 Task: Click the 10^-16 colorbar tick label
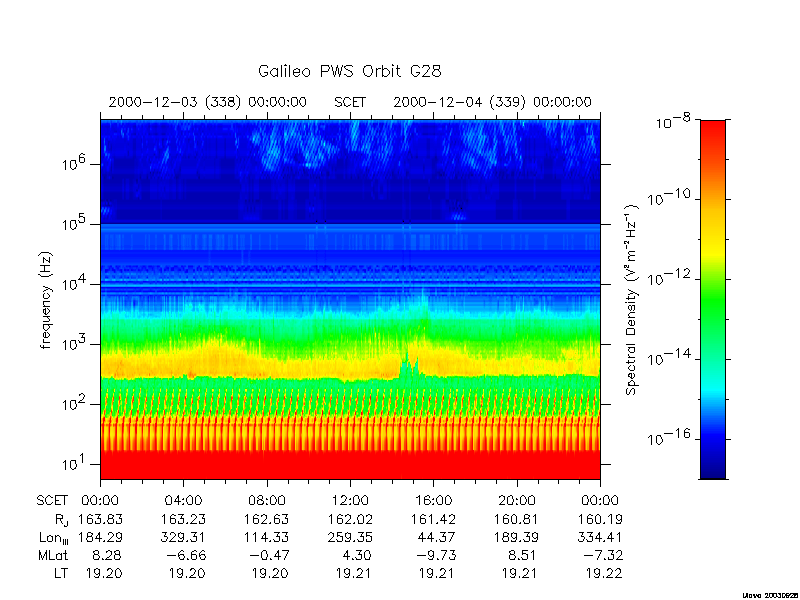tap(669, 437)
